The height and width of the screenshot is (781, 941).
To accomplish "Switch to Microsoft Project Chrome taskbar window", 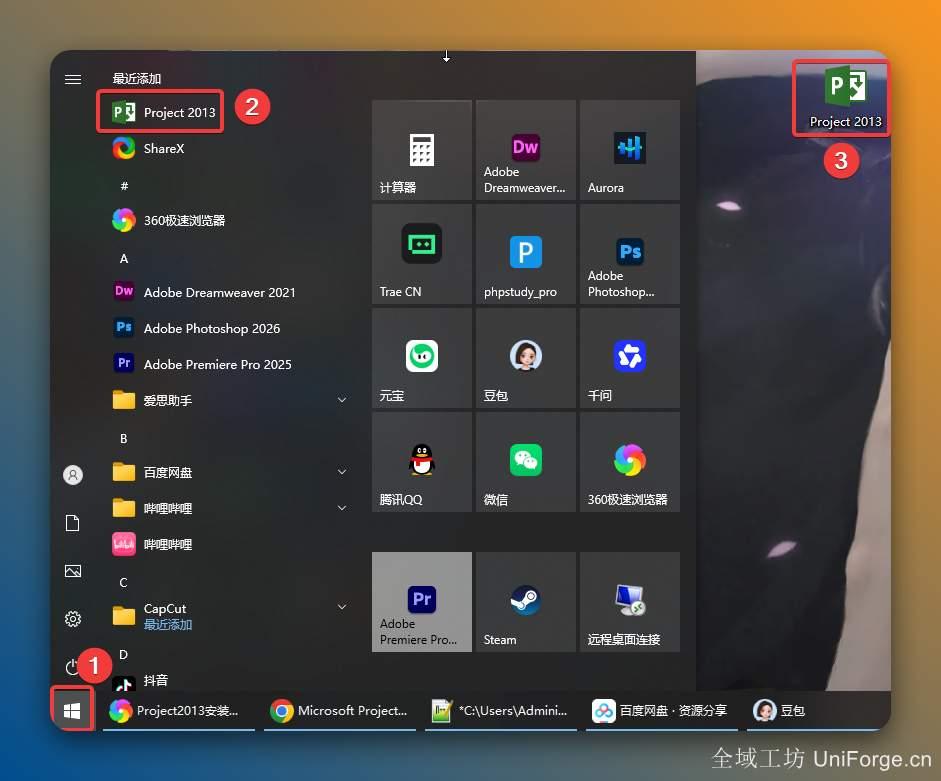I will [x=340, y=711].
